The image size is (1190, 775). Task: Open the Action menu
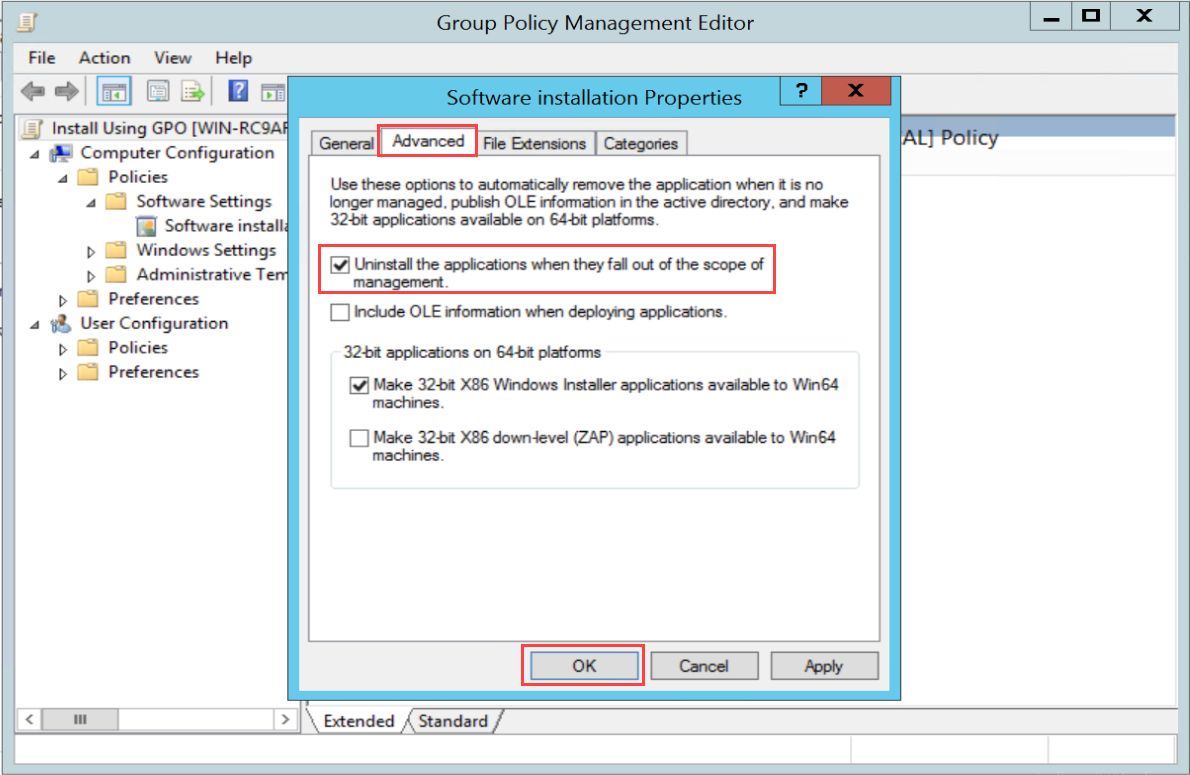[104, 58]
